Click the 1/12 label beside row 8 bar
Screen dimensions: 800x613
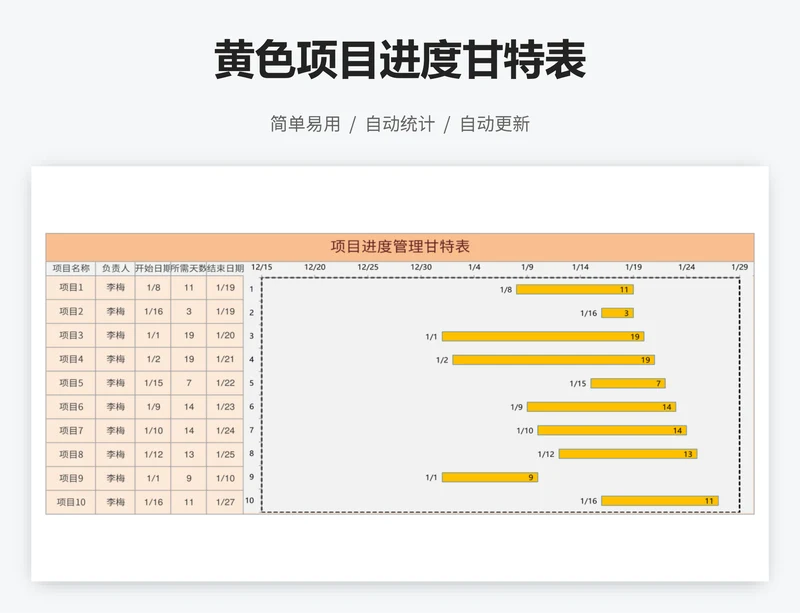click(546, 454)
